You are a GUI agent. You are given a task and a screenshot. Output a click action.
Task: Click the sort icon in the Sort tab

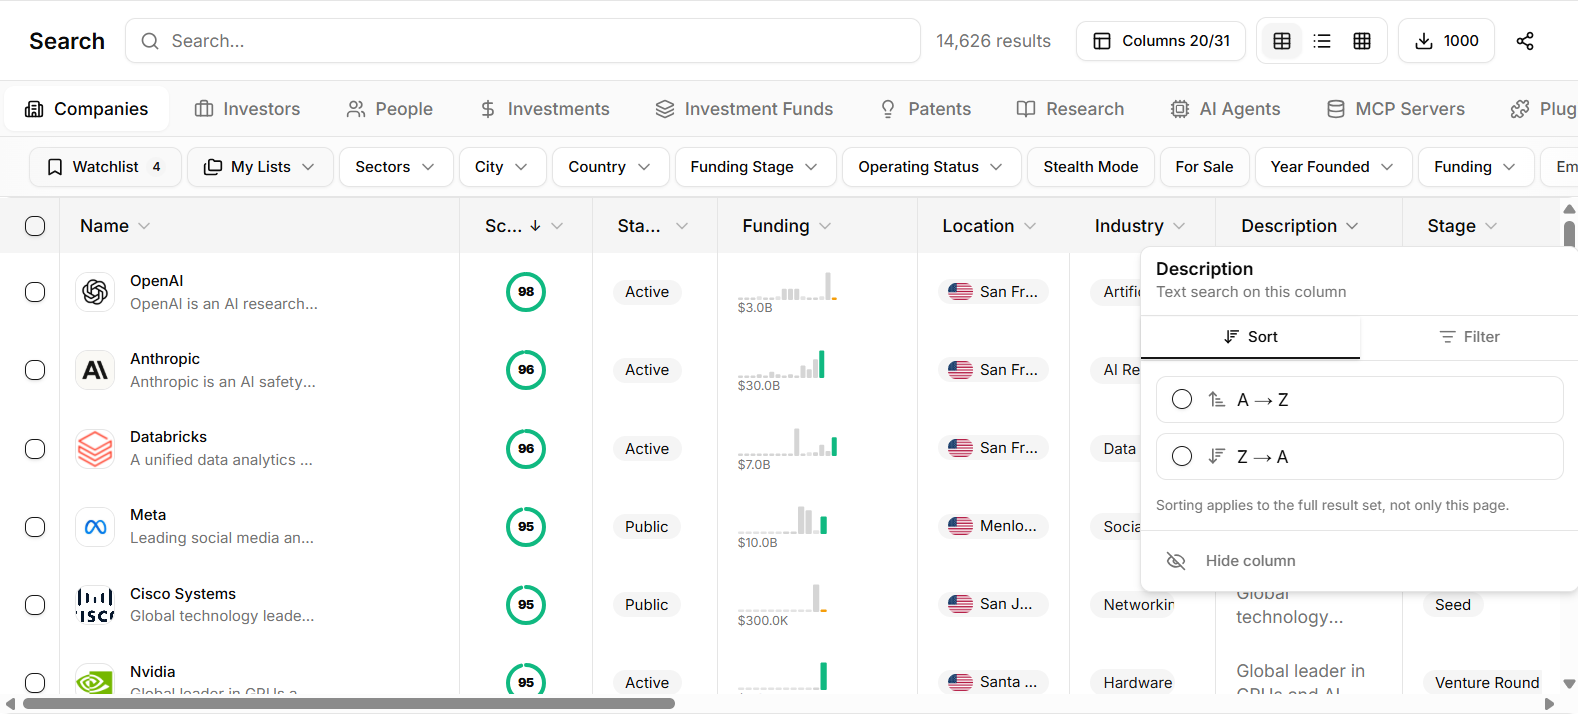click(x=1232, y=337)
